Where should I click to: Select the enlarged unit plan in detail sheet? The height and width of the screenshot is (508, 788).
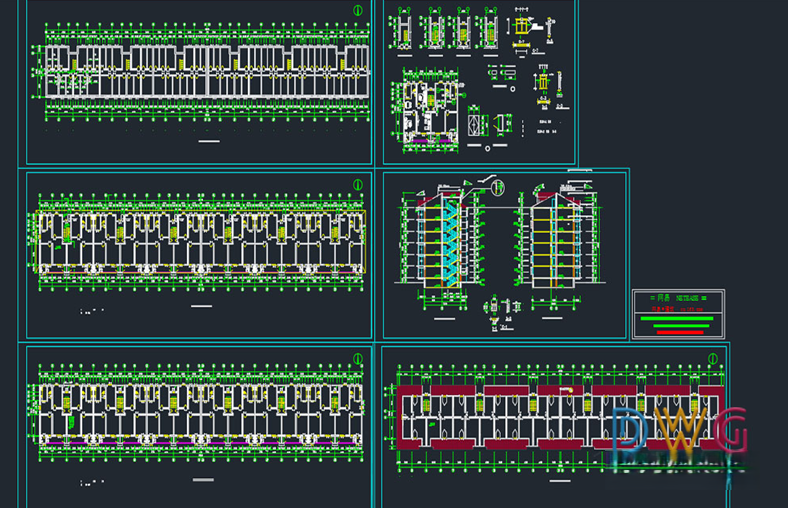click(427, 111)
